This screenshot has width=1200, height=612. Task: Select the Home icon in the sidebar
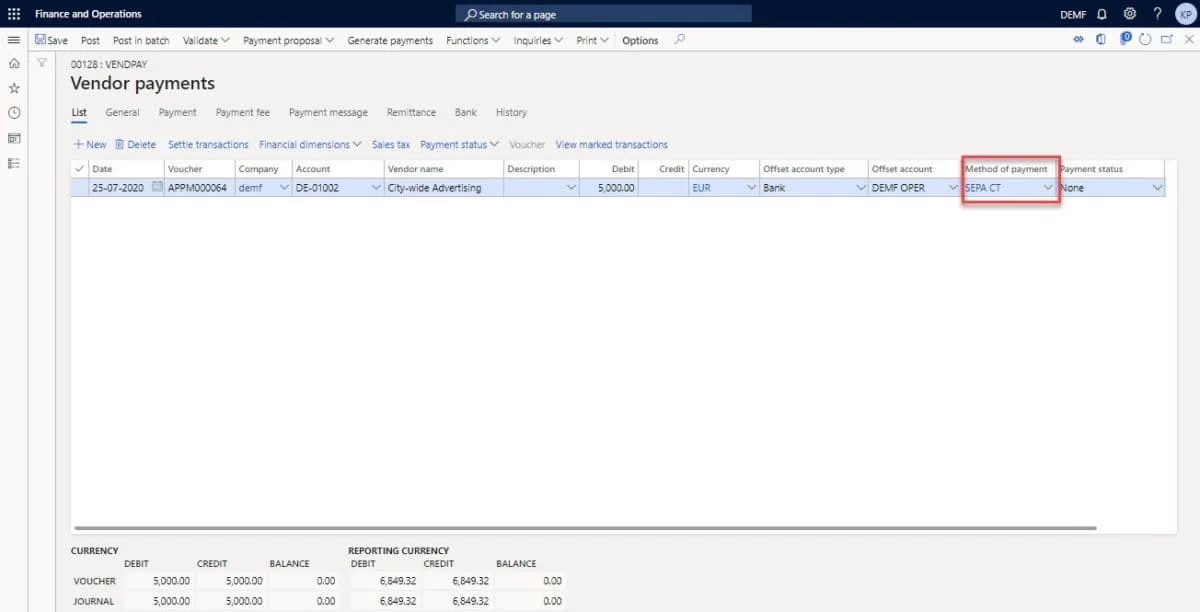(13, 62)
